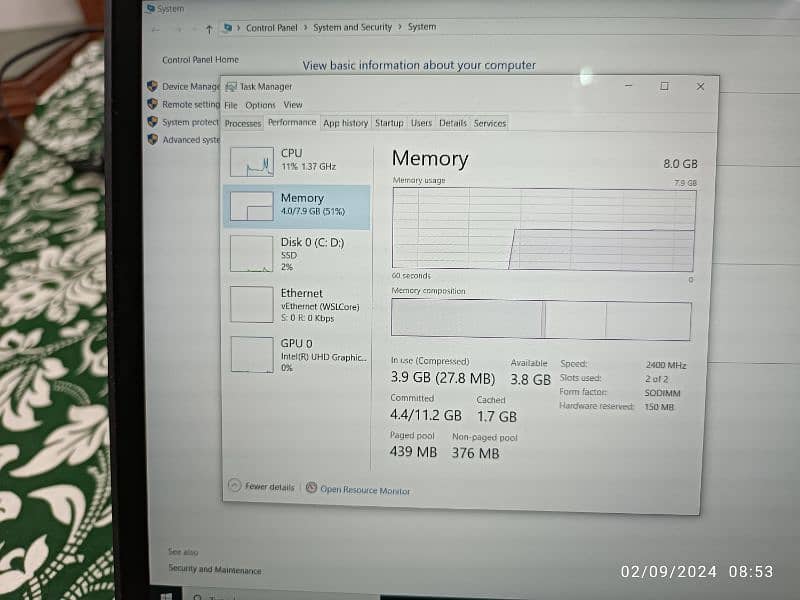
Task: Click the Memory composition bar
Action: point(540,320)
